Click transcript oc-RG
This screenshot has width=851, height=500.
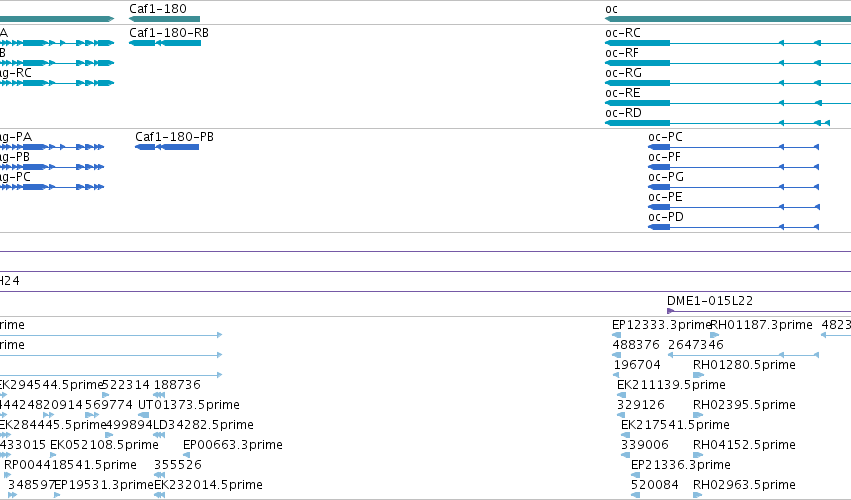(x=623, y=73)
